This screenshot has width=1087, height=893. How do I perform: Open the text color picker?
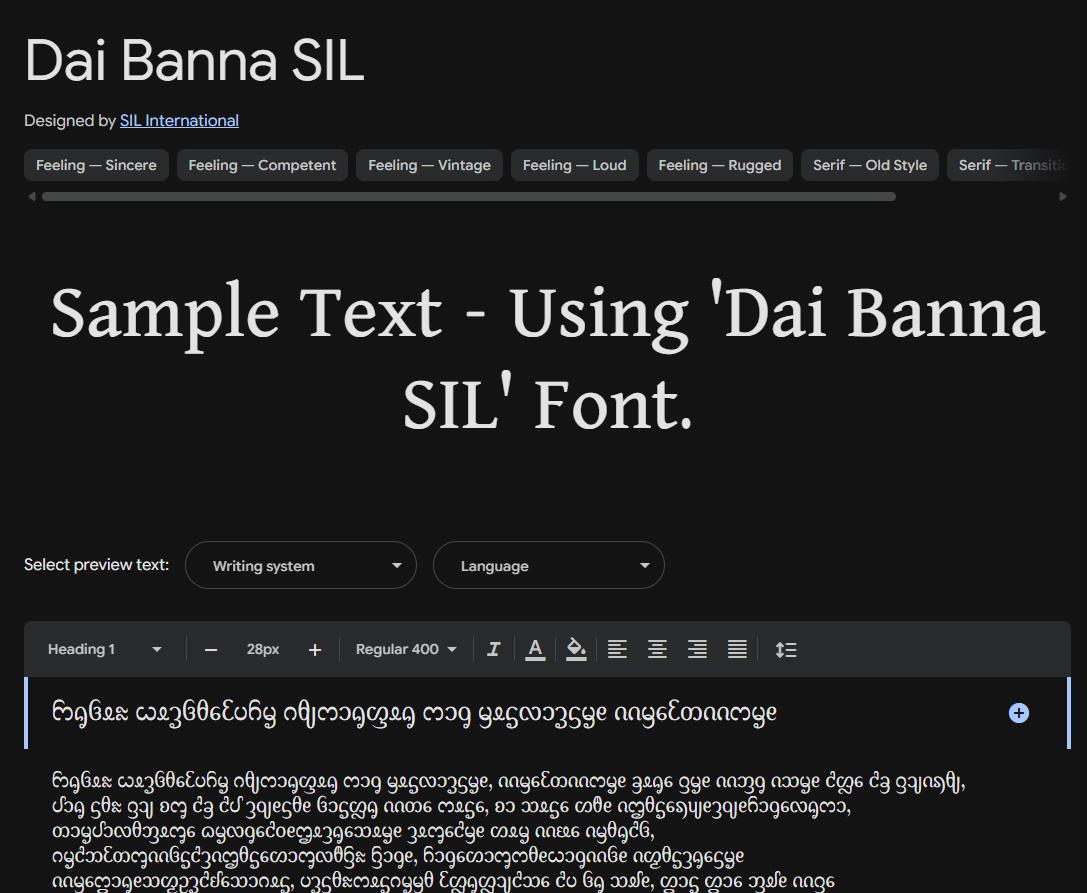[x=534, y=650]
